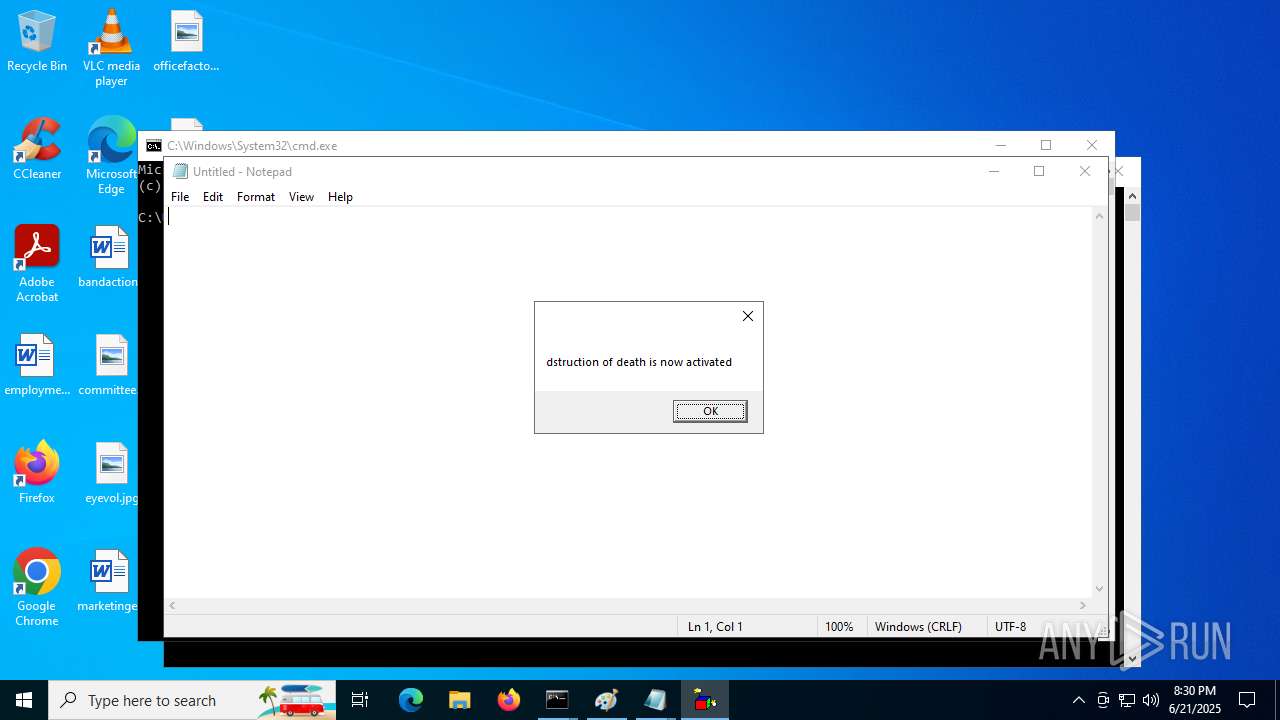Click 'Windows (CRLF)' in the status bar

tap(918, 626)
